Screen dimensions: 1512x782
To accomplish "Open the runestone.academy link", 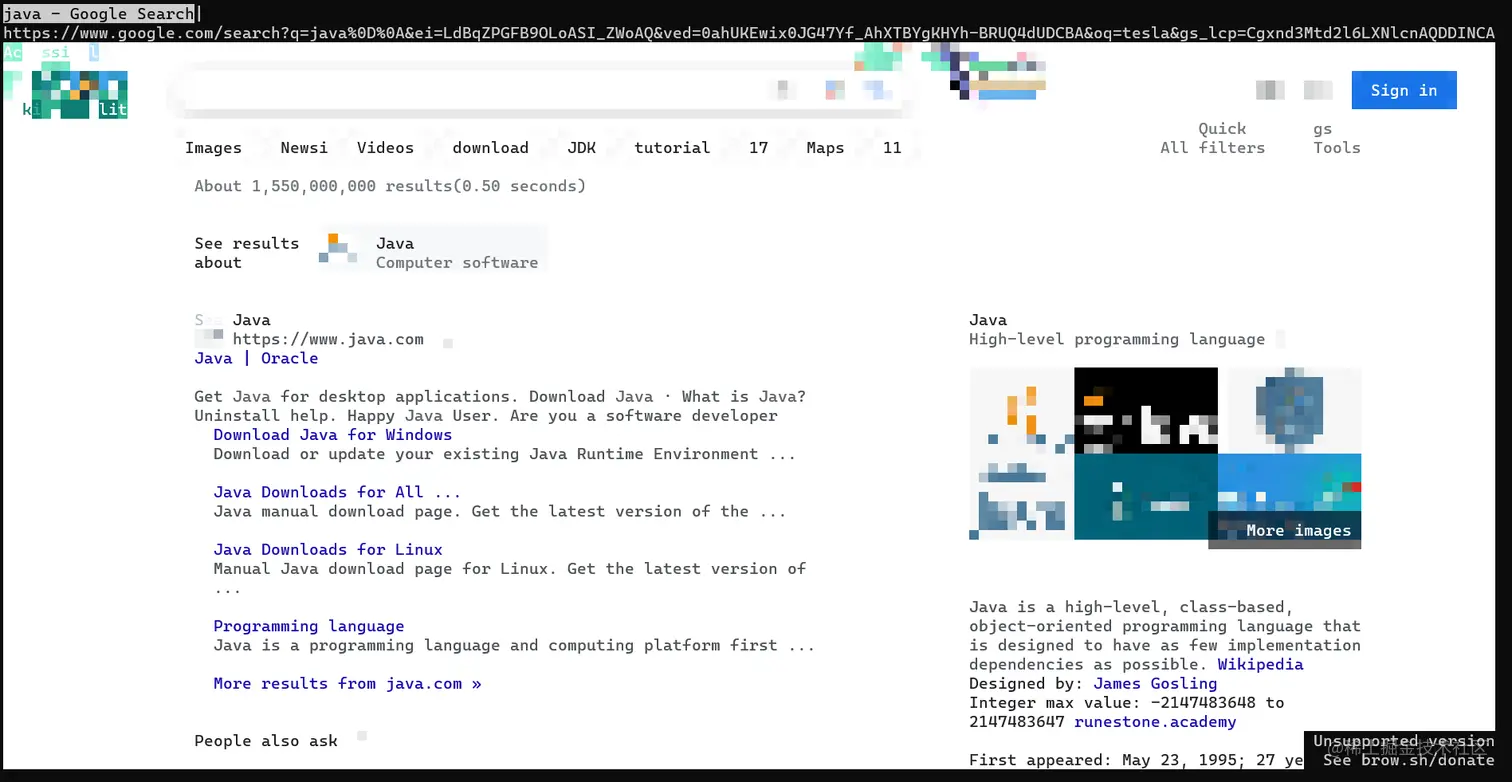I will 1155,722.
